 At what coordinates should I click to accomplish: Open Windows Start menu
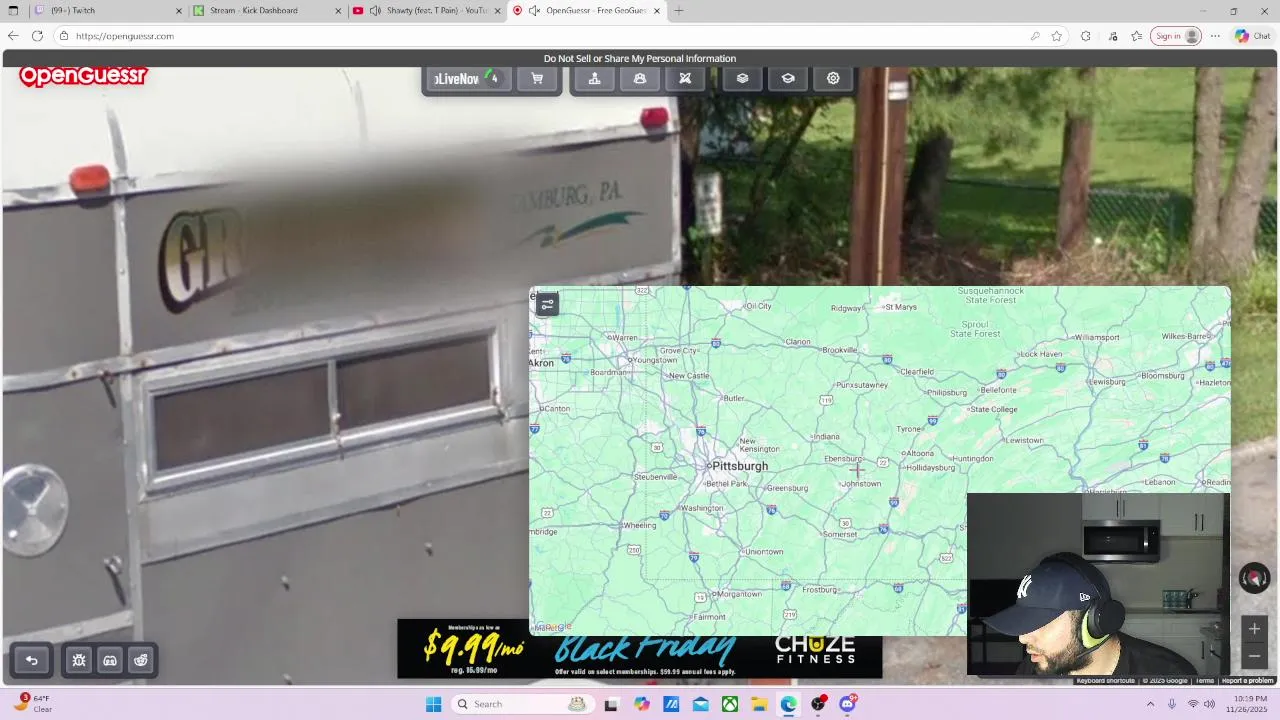(x=433, y=704)
